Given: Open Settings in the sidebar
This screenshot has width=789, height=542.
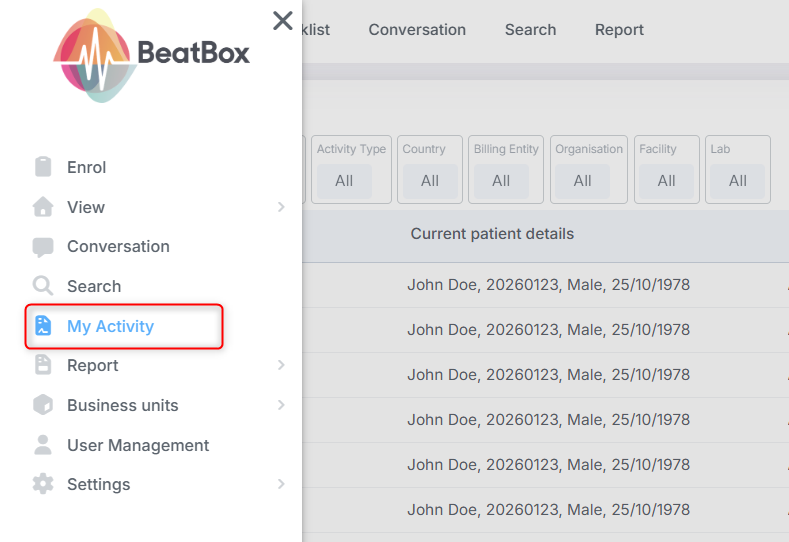Looking at the screenshot, I should pos(99,484).
